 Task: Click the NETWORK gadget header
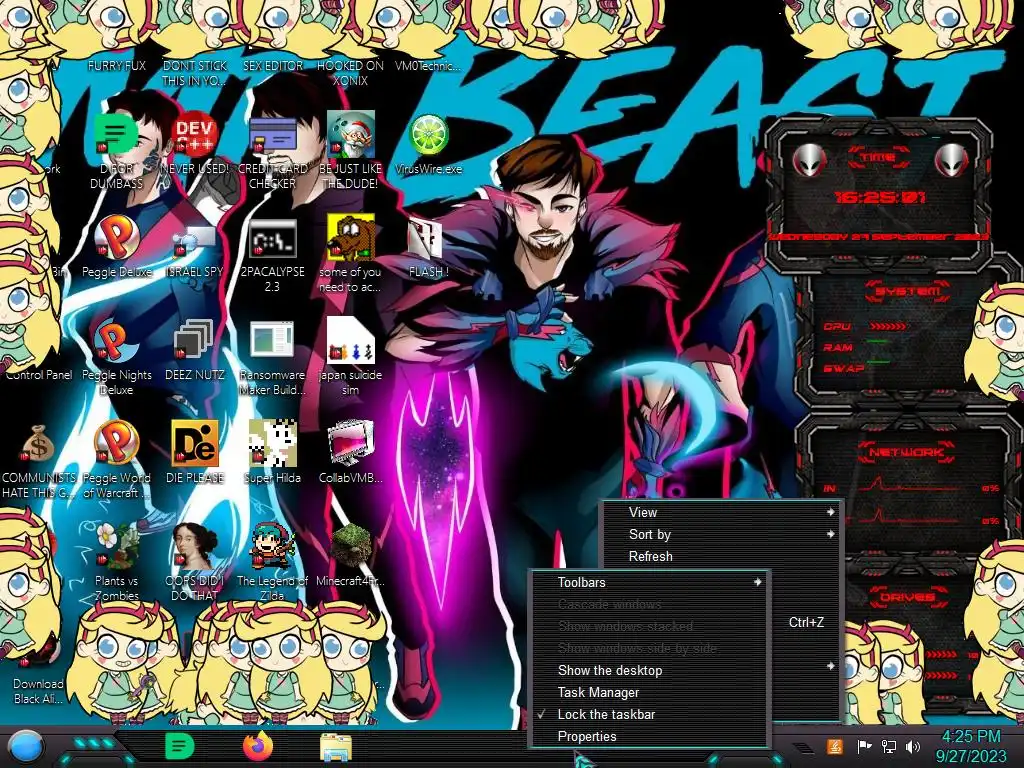906,452
